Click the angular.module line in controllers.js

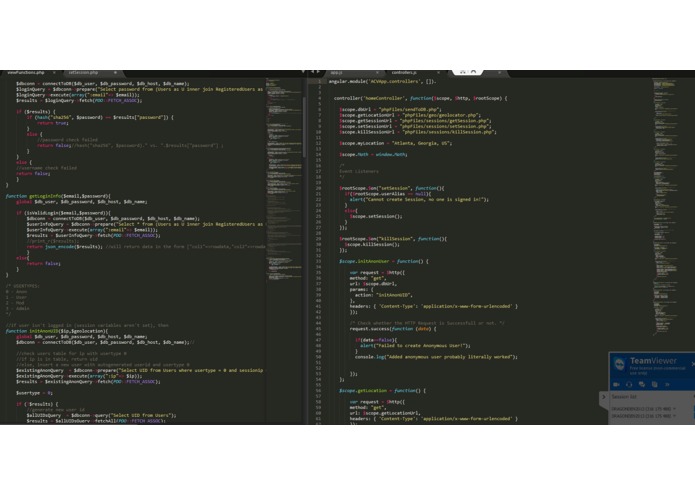tap(383, 82)
